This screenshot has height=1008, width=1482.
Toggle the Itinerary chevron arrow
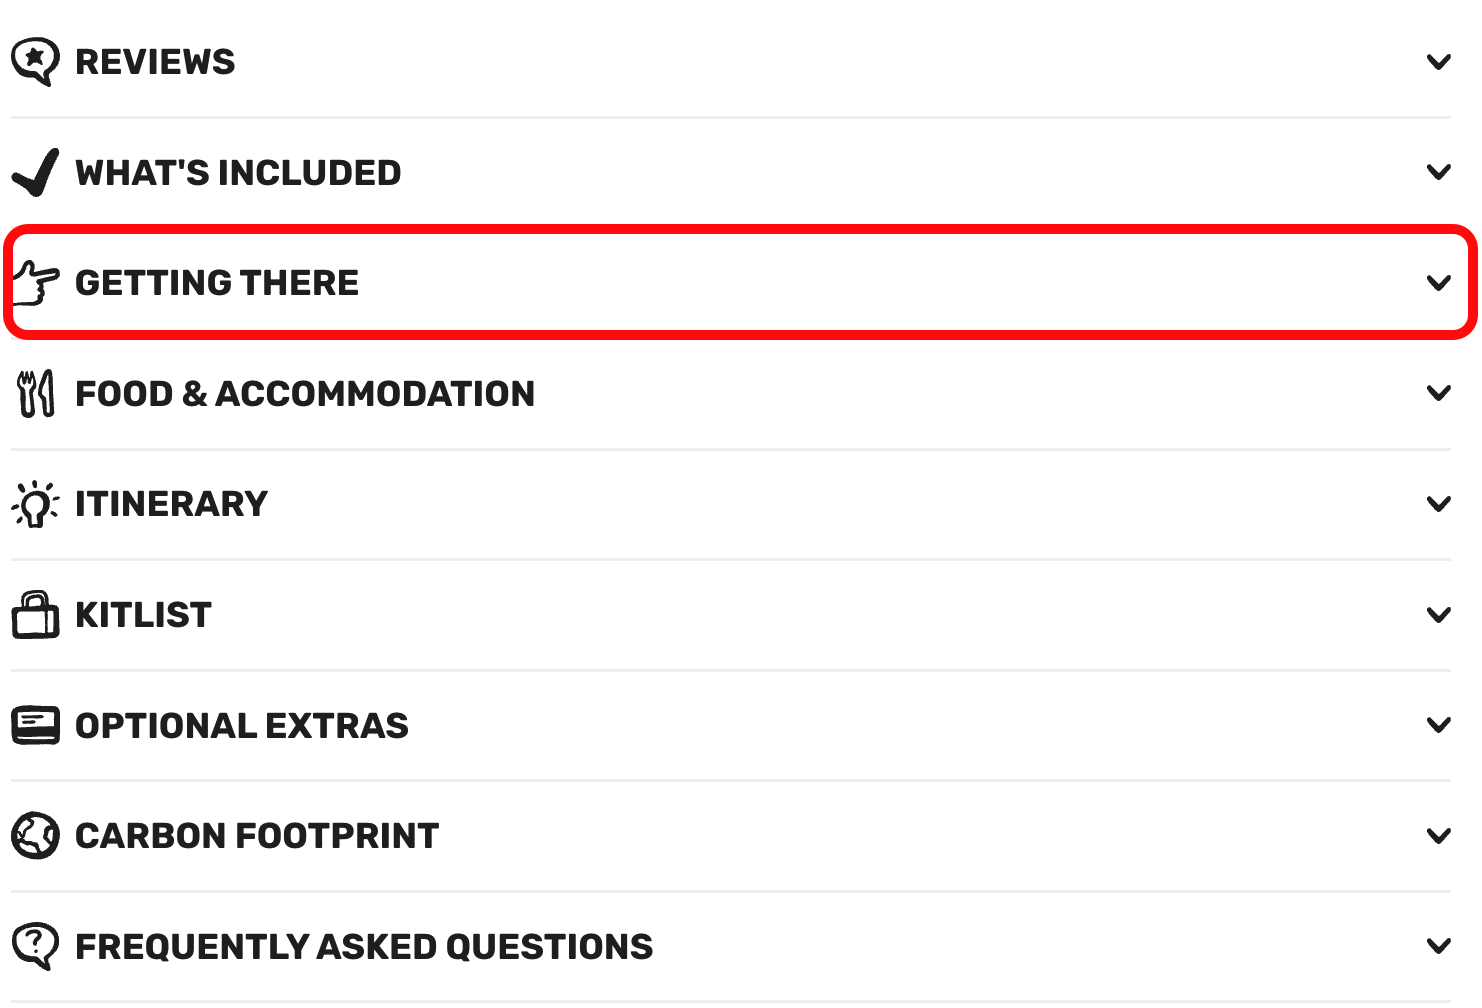point(1438,504)
